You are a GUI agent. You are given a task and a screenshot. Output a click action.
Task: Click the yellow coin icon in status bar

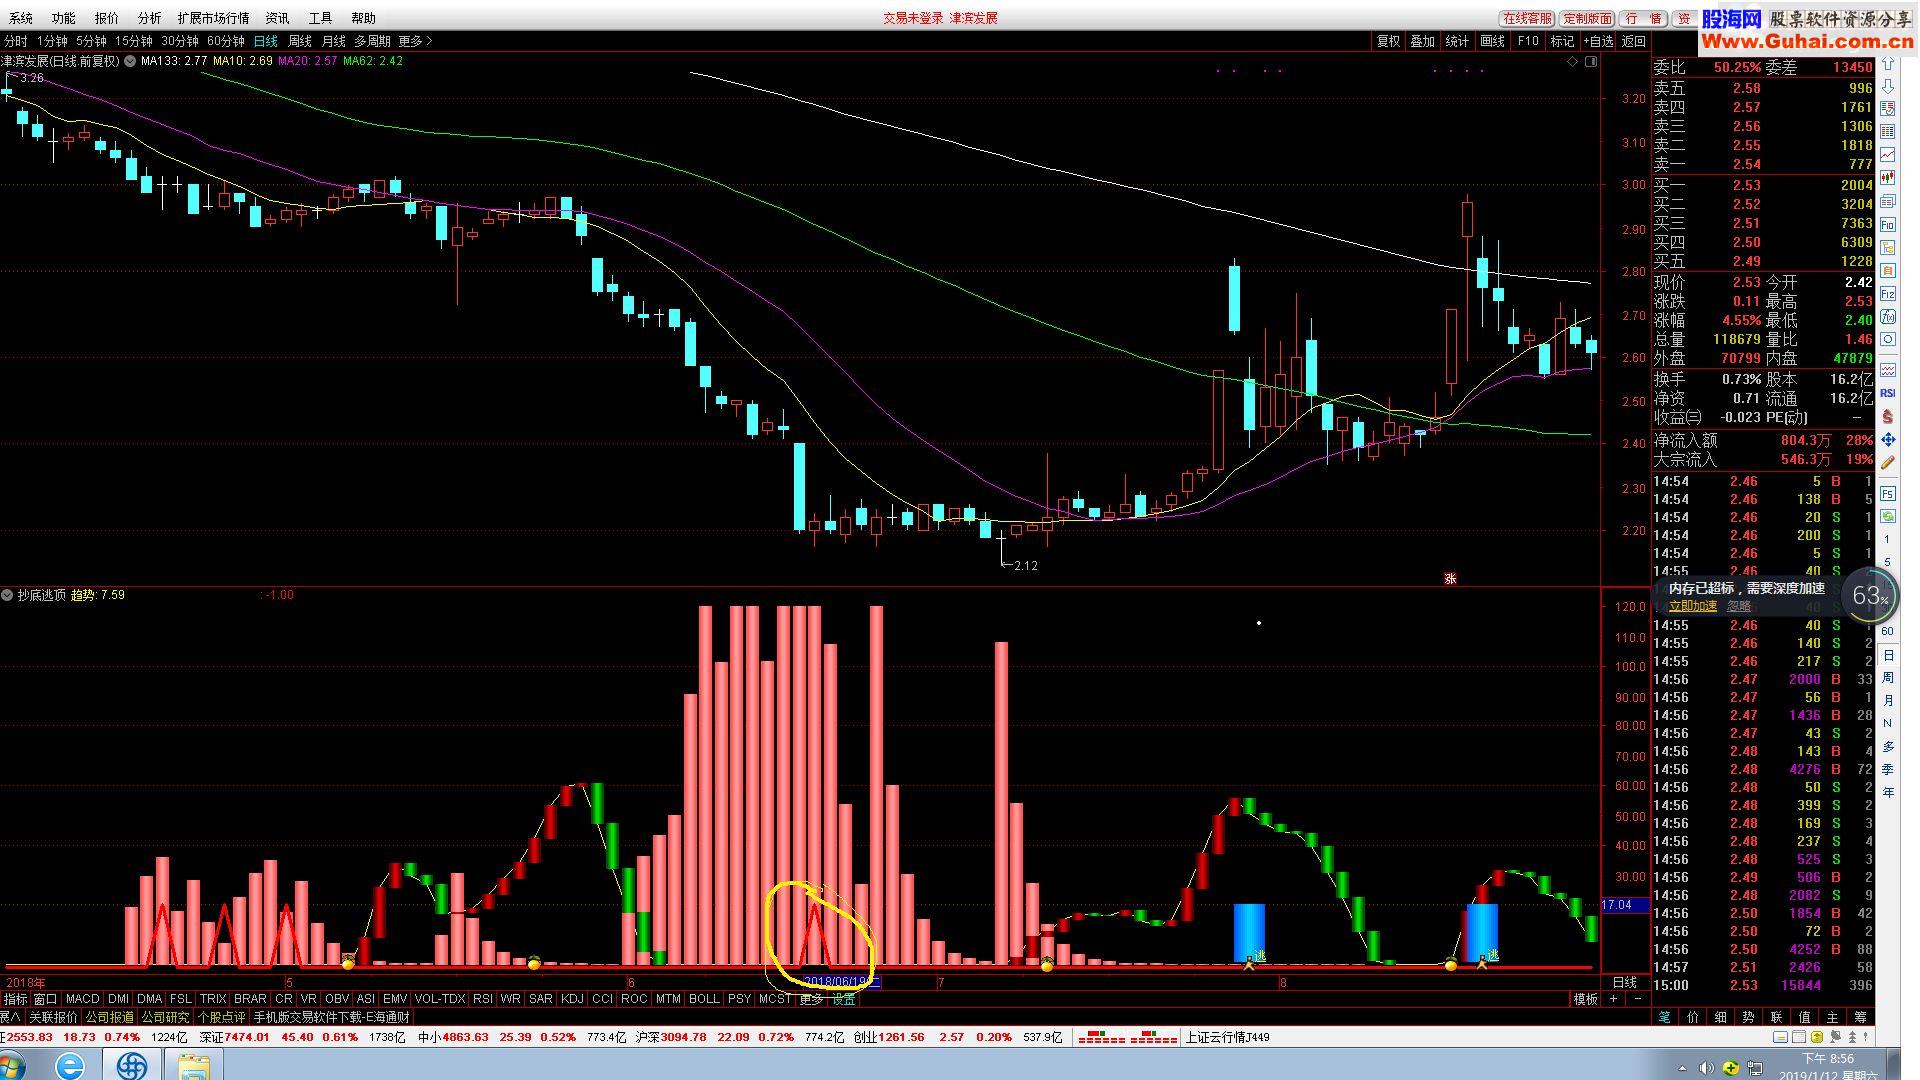pyautogui.click(x=1817, y=1037)
